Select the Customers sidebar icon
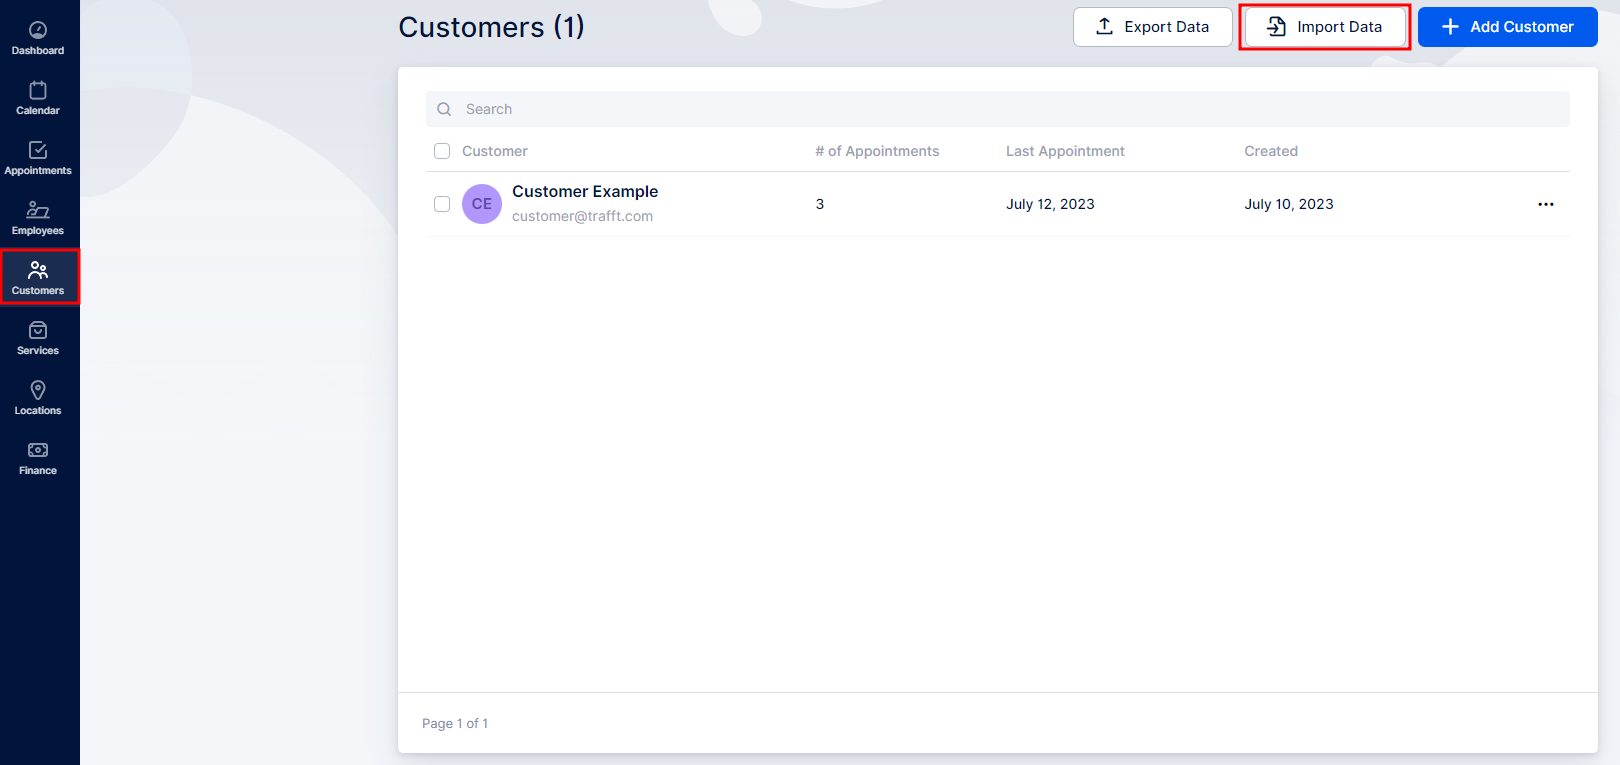 (x=38, y=278)
